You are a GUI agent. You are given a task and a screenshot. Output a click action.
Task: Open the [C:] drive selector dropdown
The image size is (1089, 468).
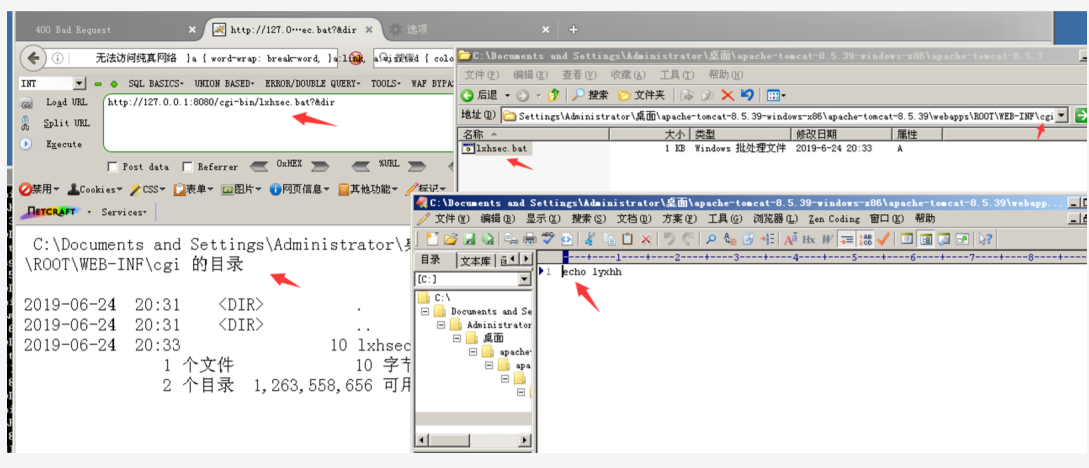524,279
